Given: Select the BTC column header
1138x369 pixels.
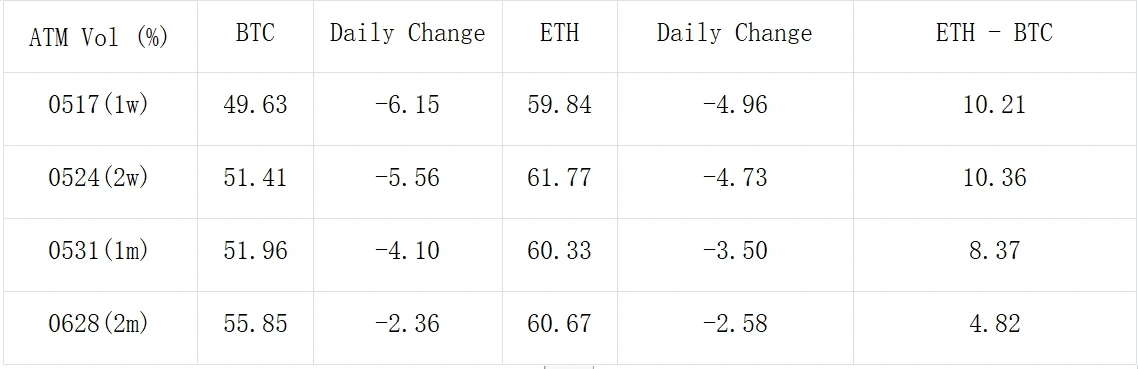Looking at the screenshot, I should (255, 36).
